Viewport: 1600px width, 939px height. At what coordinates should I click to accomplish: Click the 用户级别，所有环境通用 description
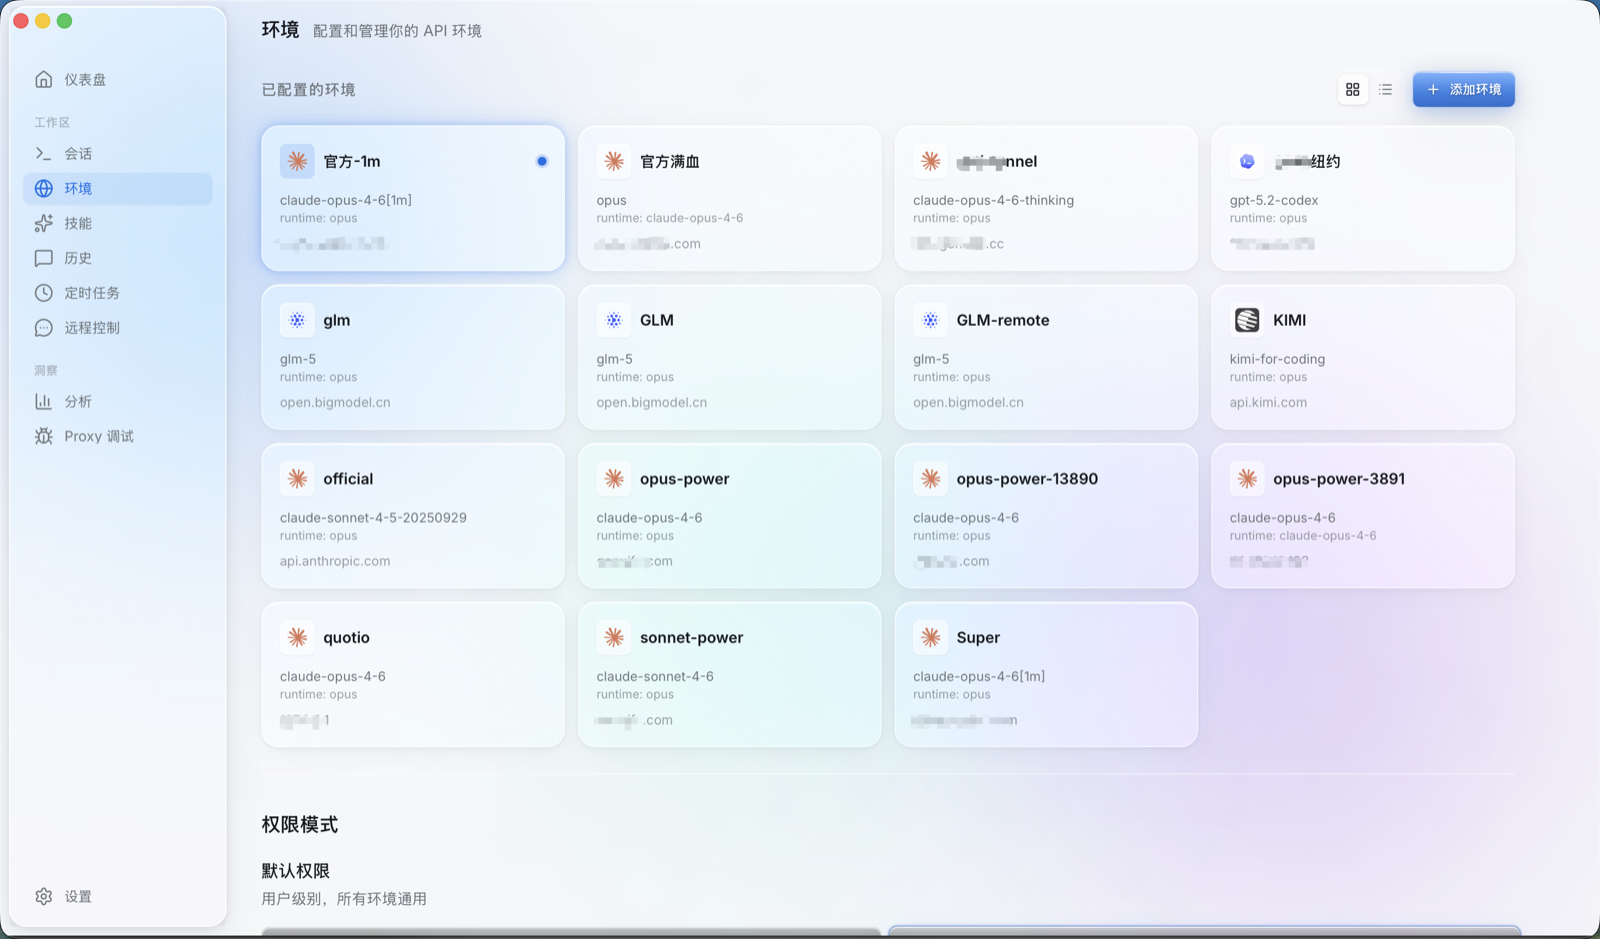[344, 898]
